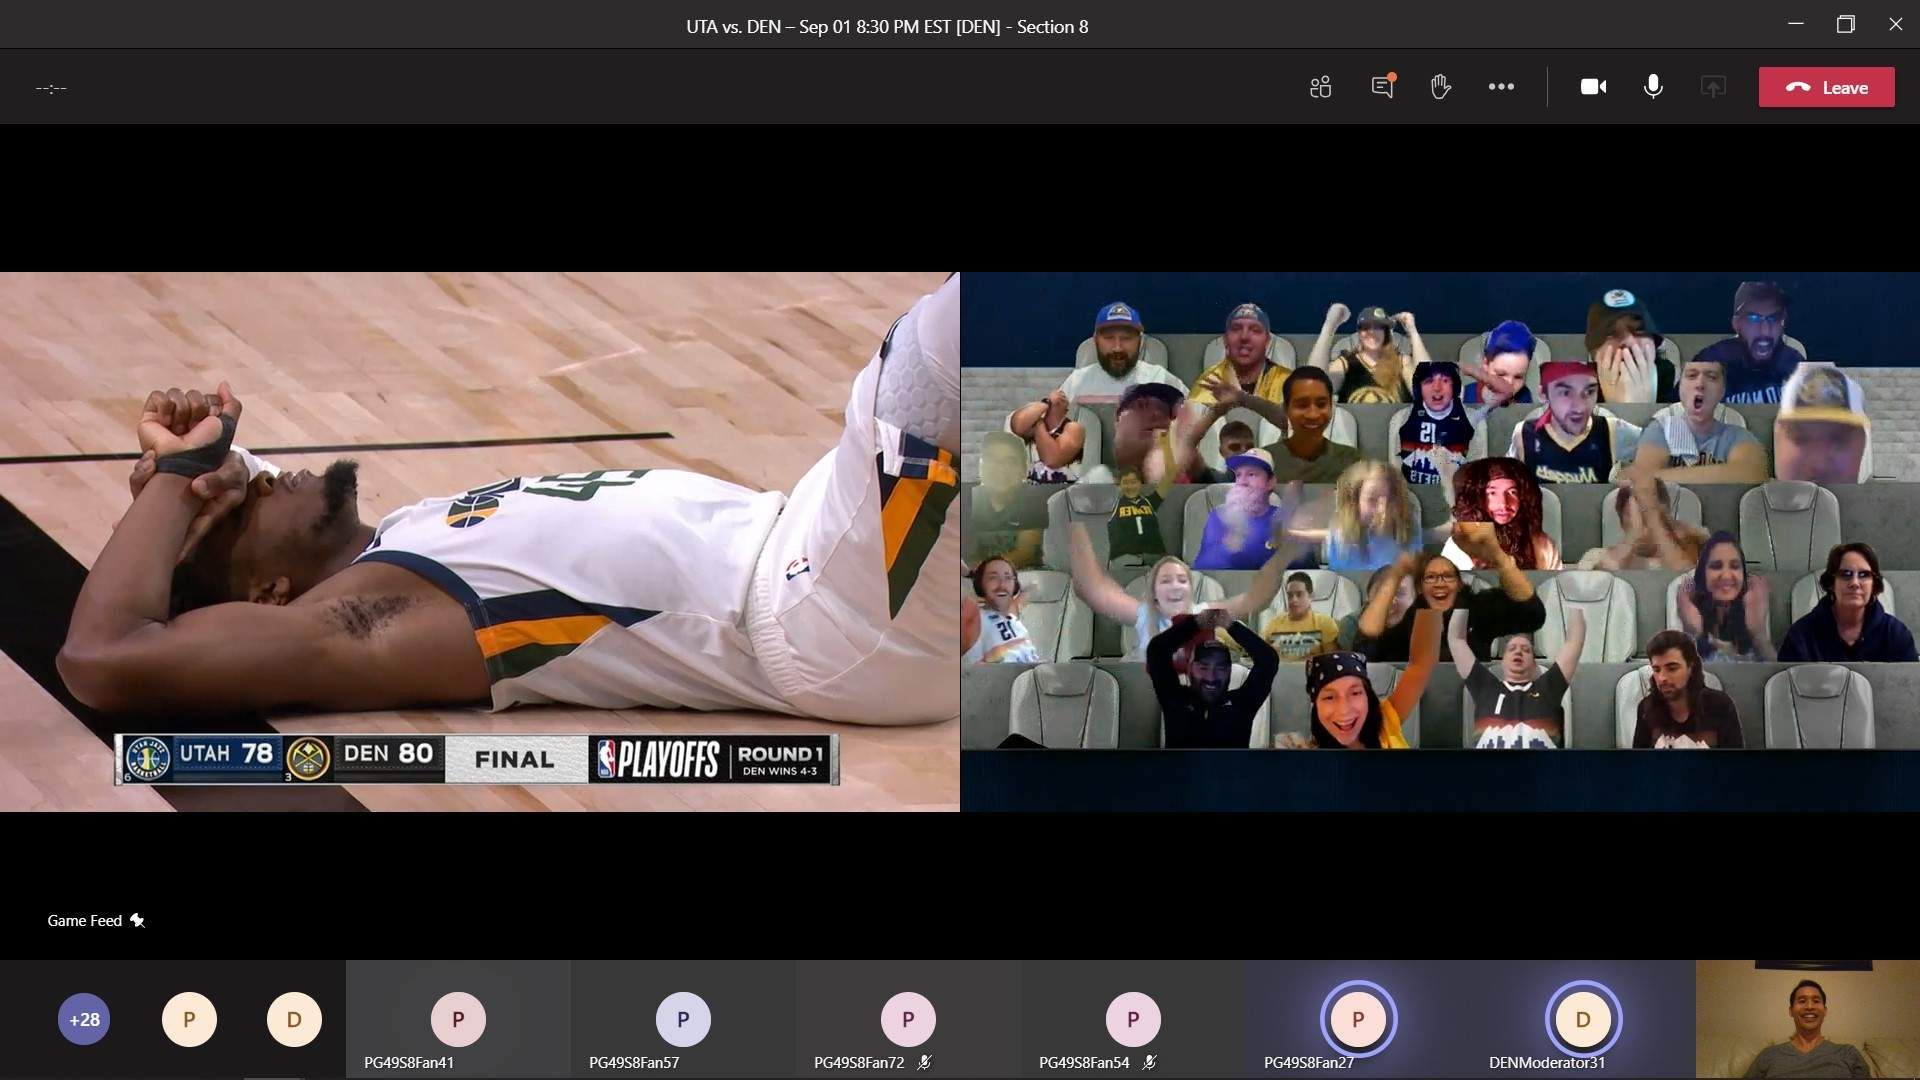Viewport: 1920px width, 1080px height.
Task: Expand the +28 overflow participants bubble
Action: [84, 1019]
